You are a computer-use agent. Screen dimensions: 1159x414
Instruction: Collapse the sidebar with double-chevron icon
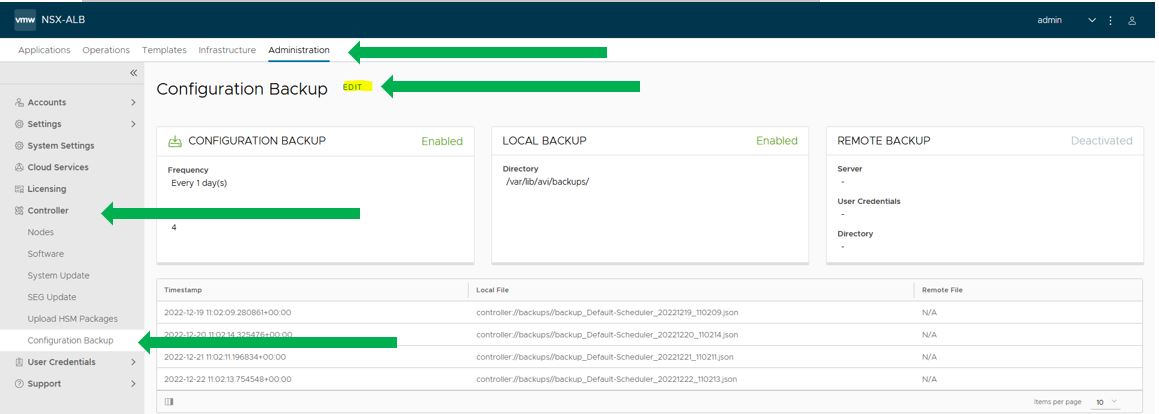[x=134, y=72]
